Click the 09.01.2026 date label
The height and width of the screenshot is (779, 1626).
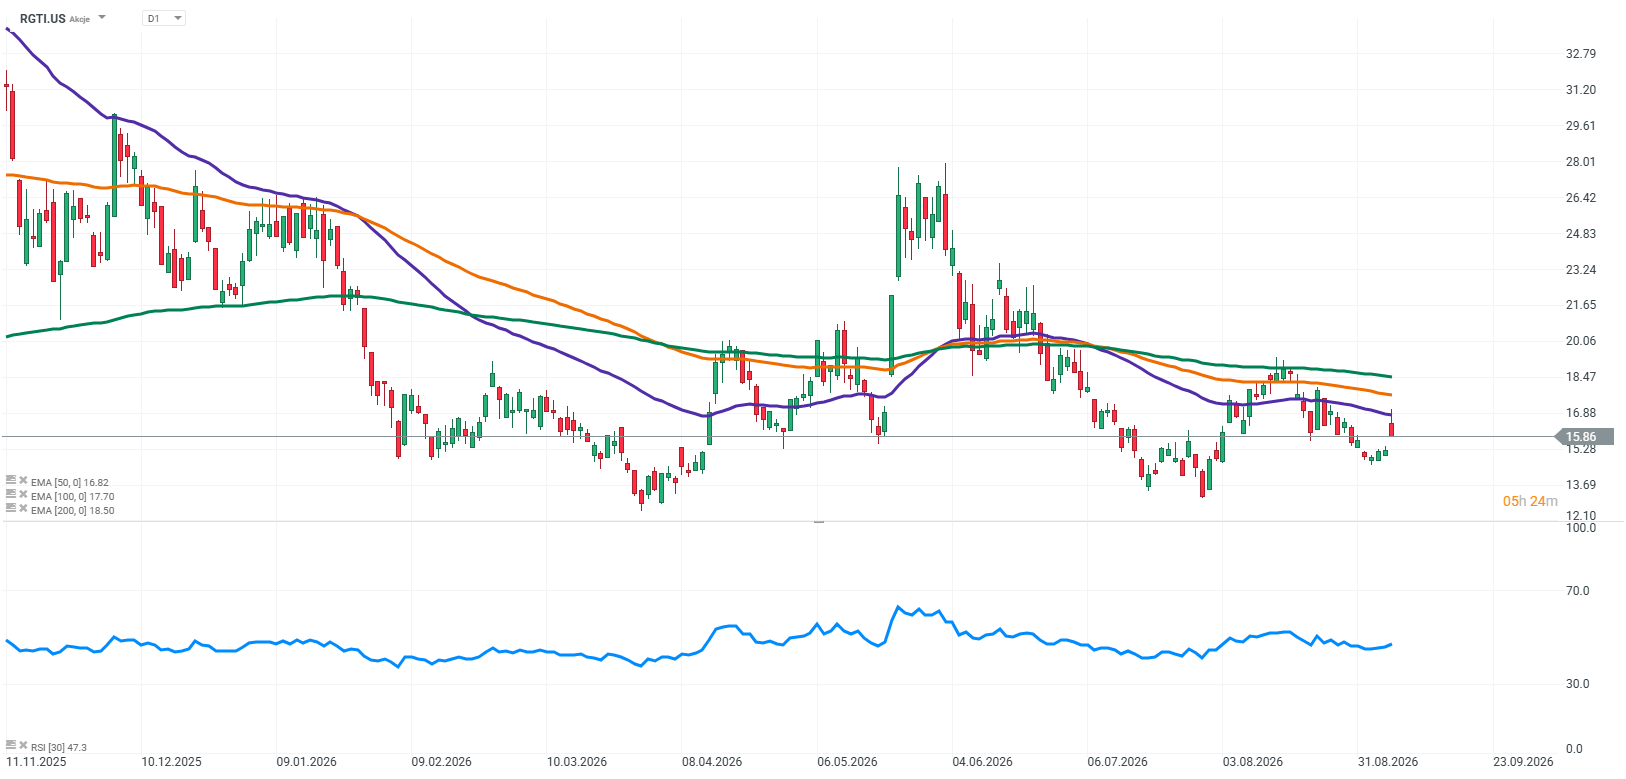[306, 762]
